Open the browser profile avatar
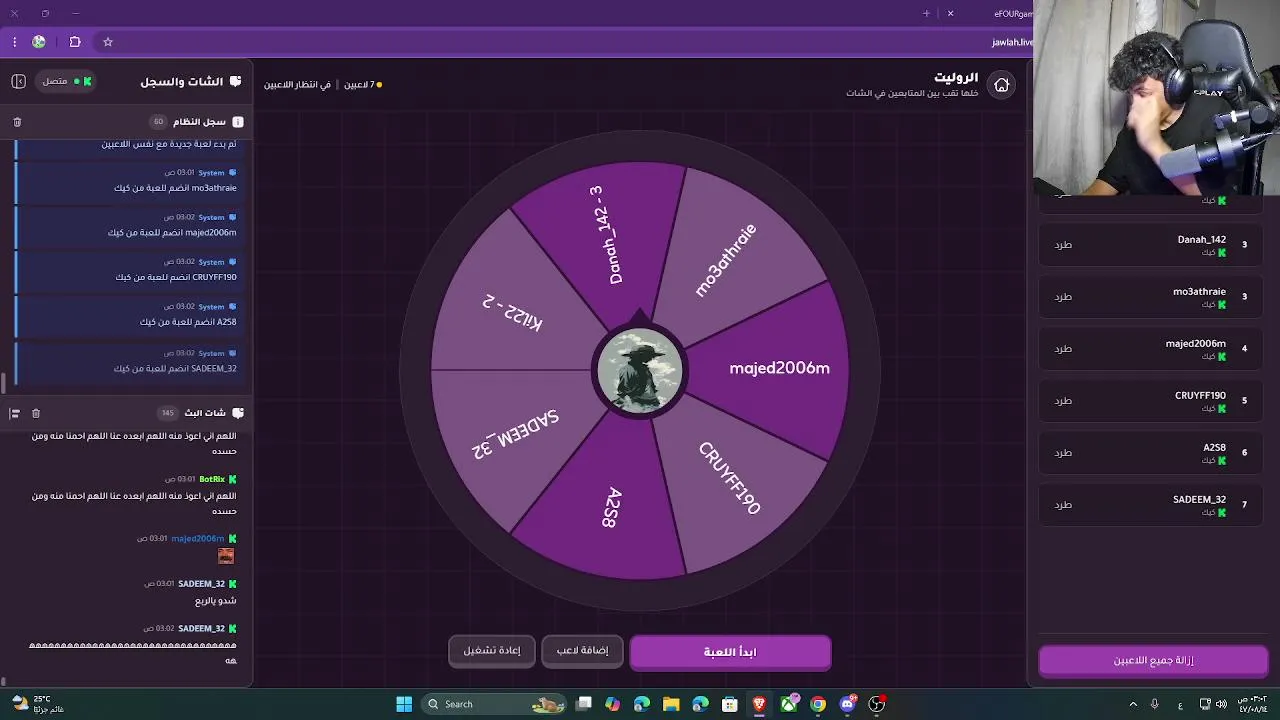The height and width of the screenshot is (720, 1280). (39, 42)
